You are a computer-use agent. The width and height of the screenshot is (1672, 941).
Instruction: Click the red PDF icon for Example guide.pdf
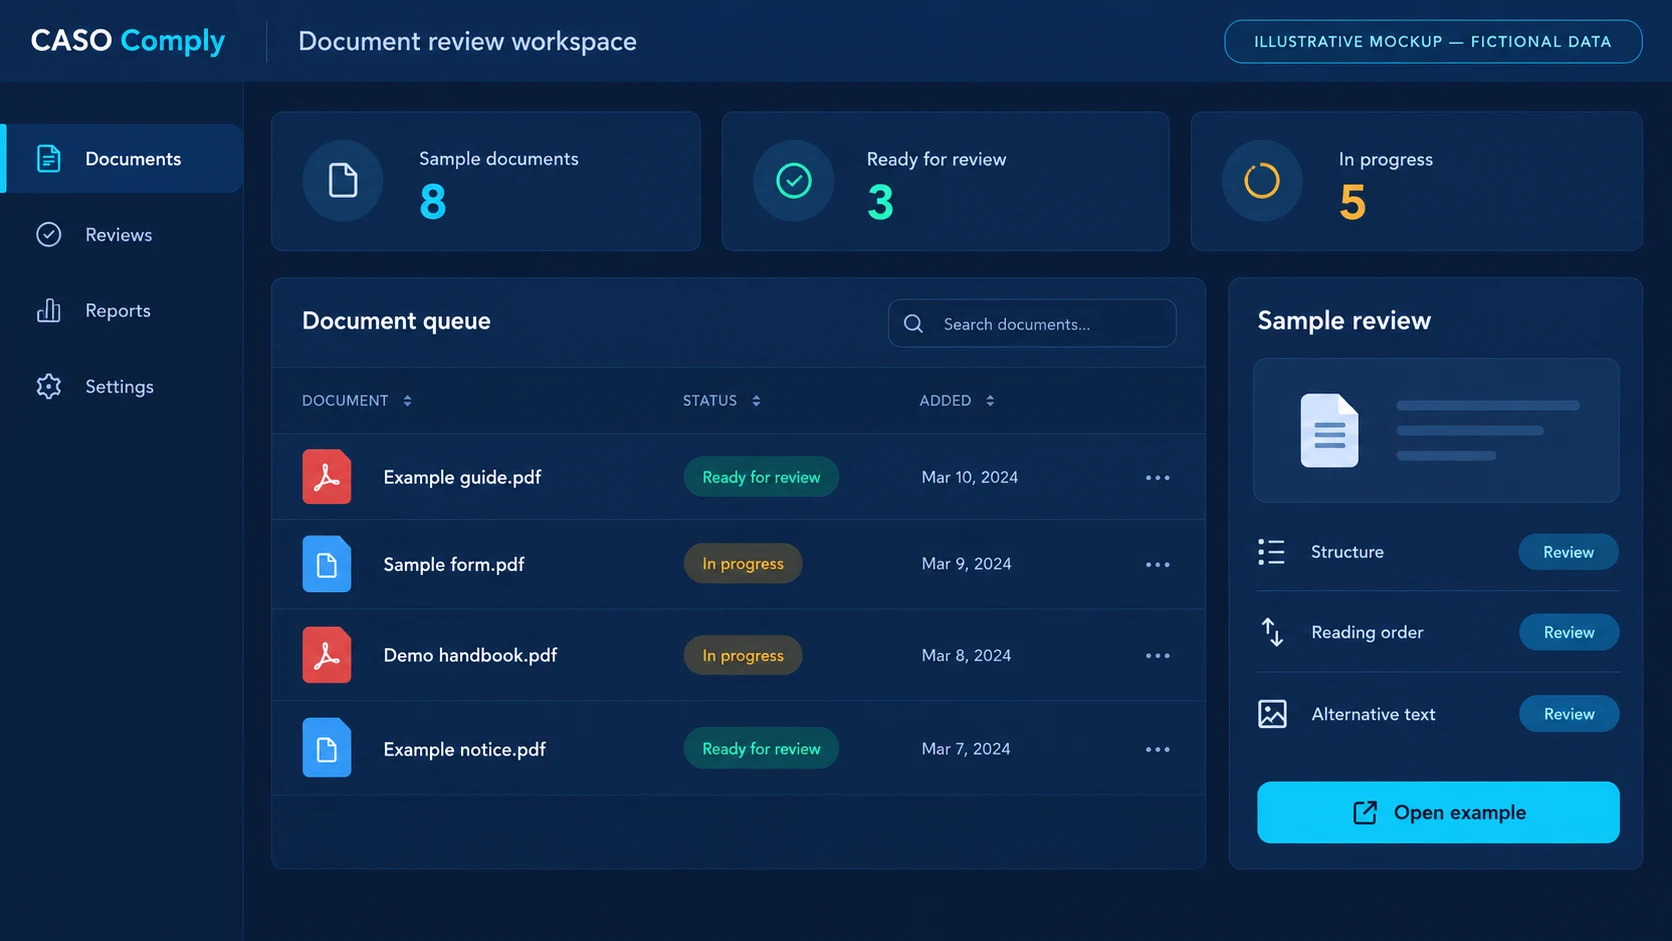tap(327, 477)
